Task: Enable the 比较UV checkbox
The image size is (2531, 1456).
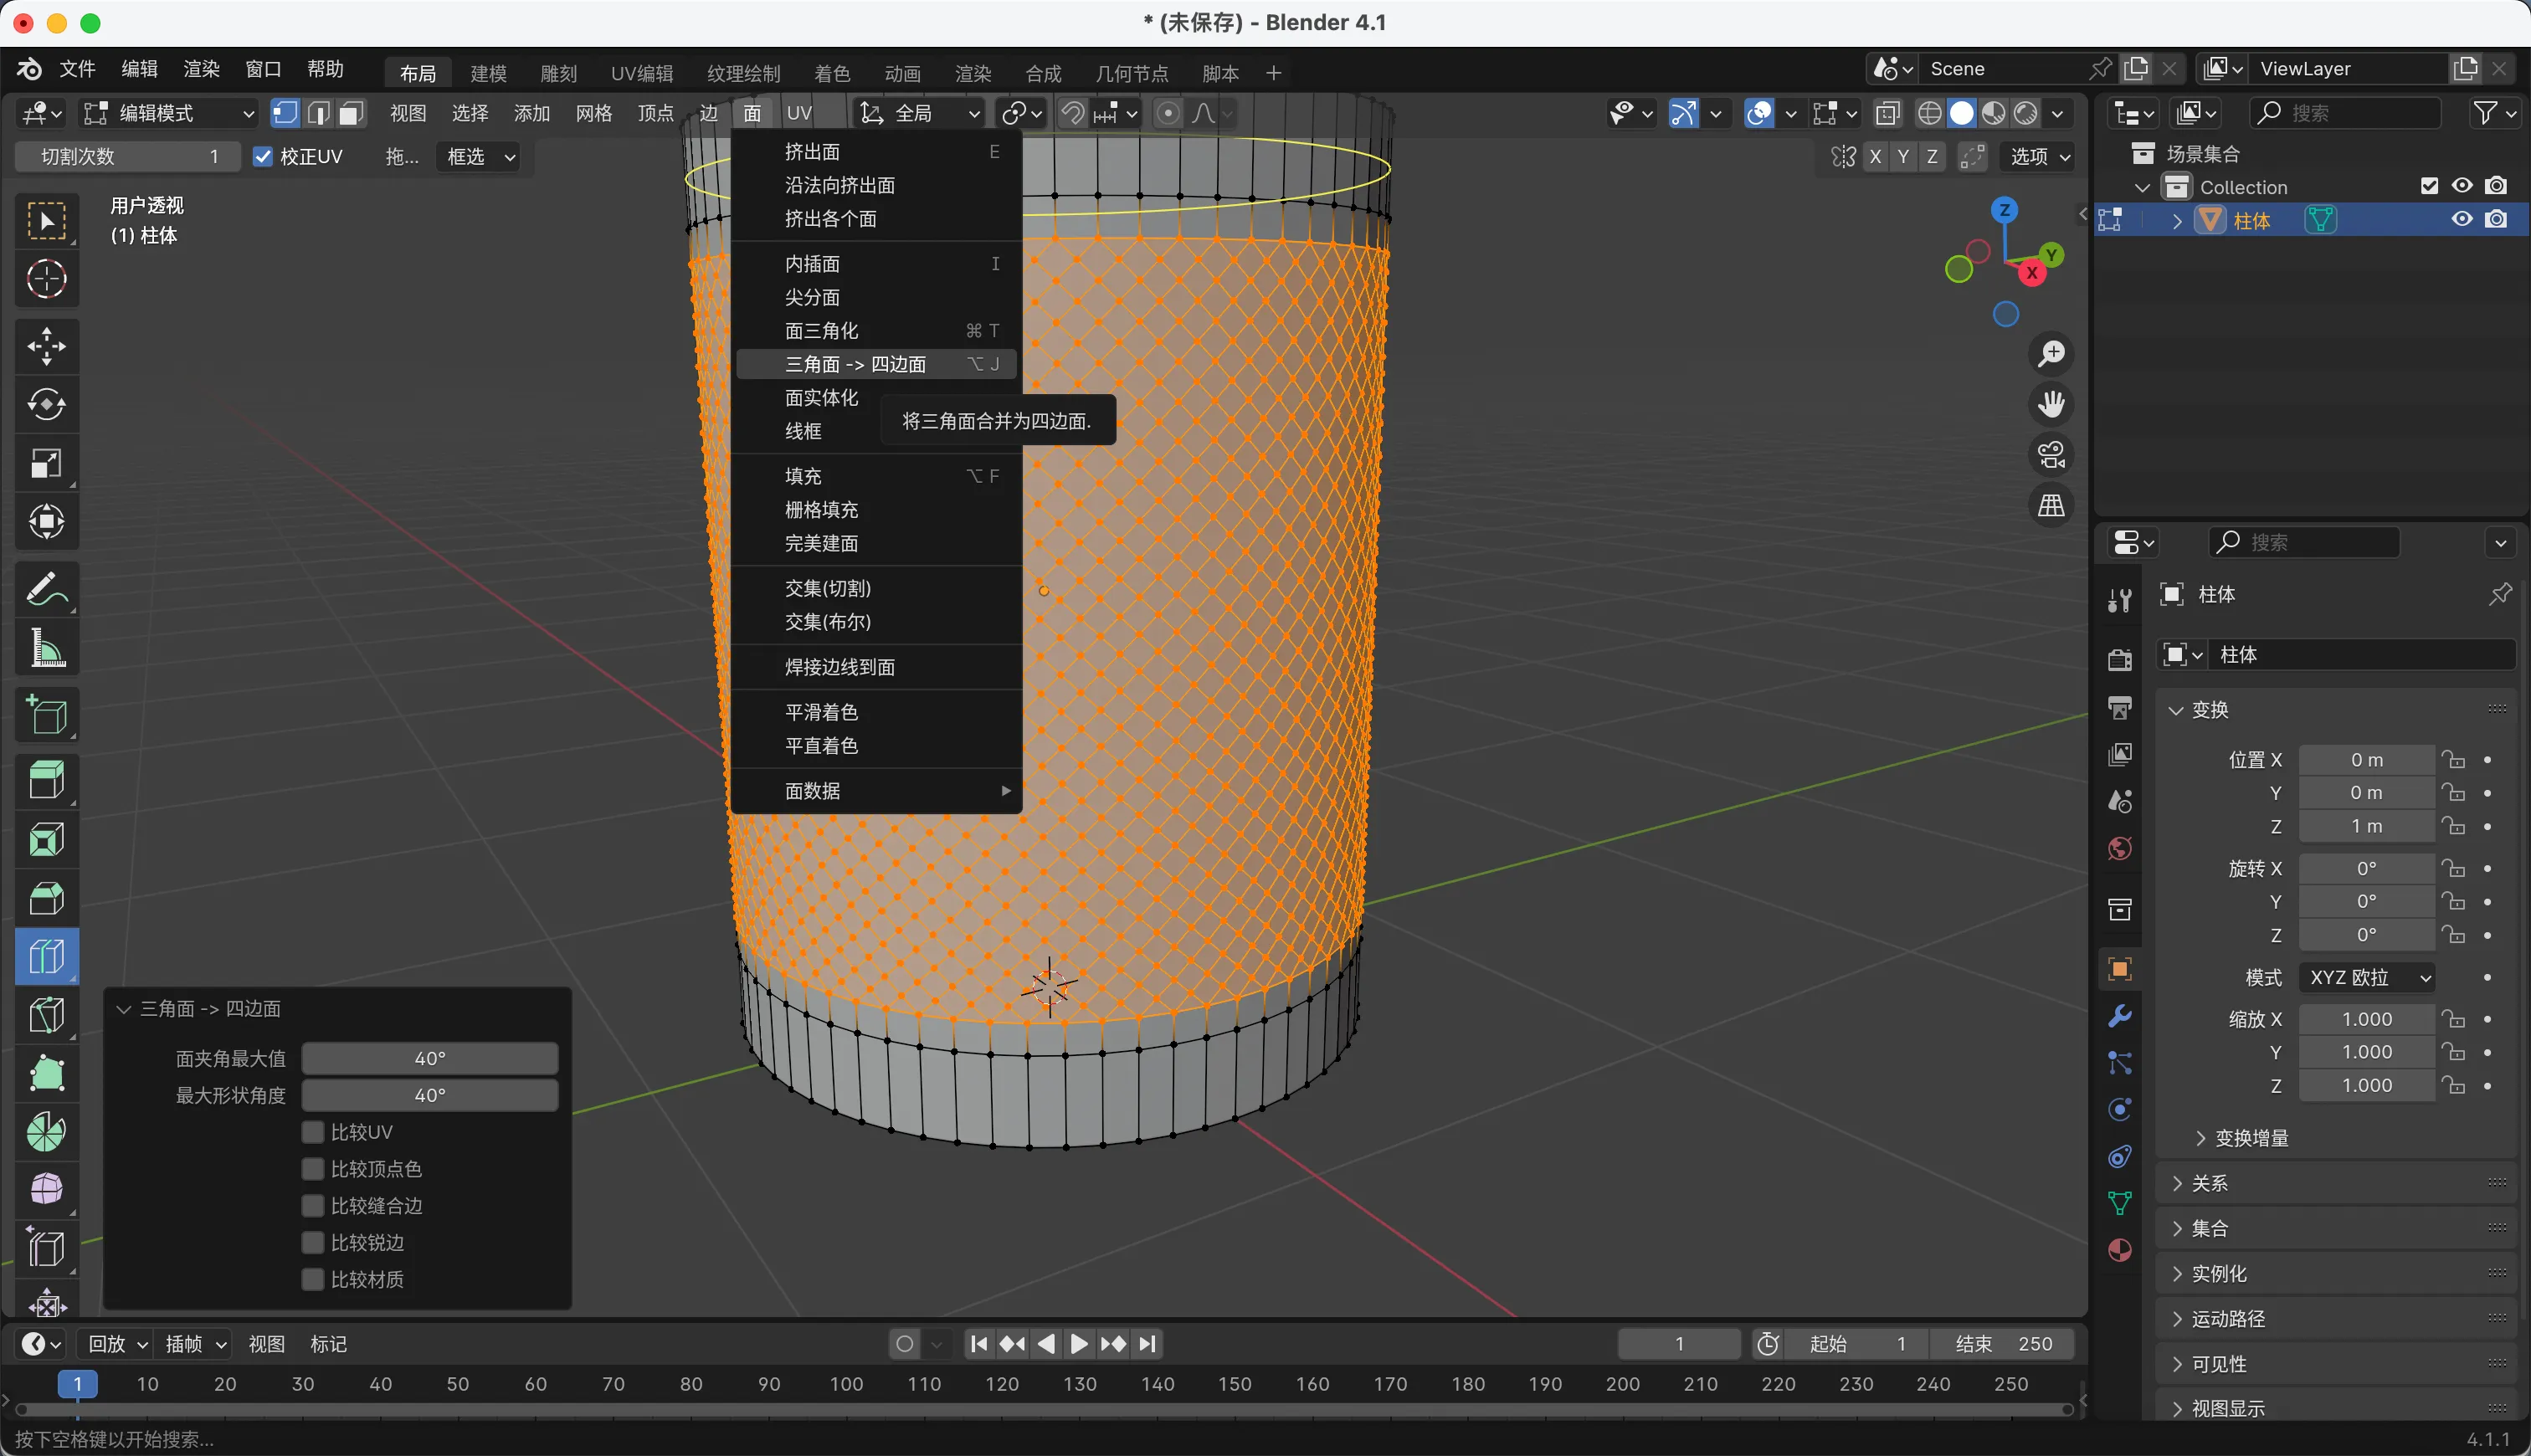Action: coord(313,1132)
